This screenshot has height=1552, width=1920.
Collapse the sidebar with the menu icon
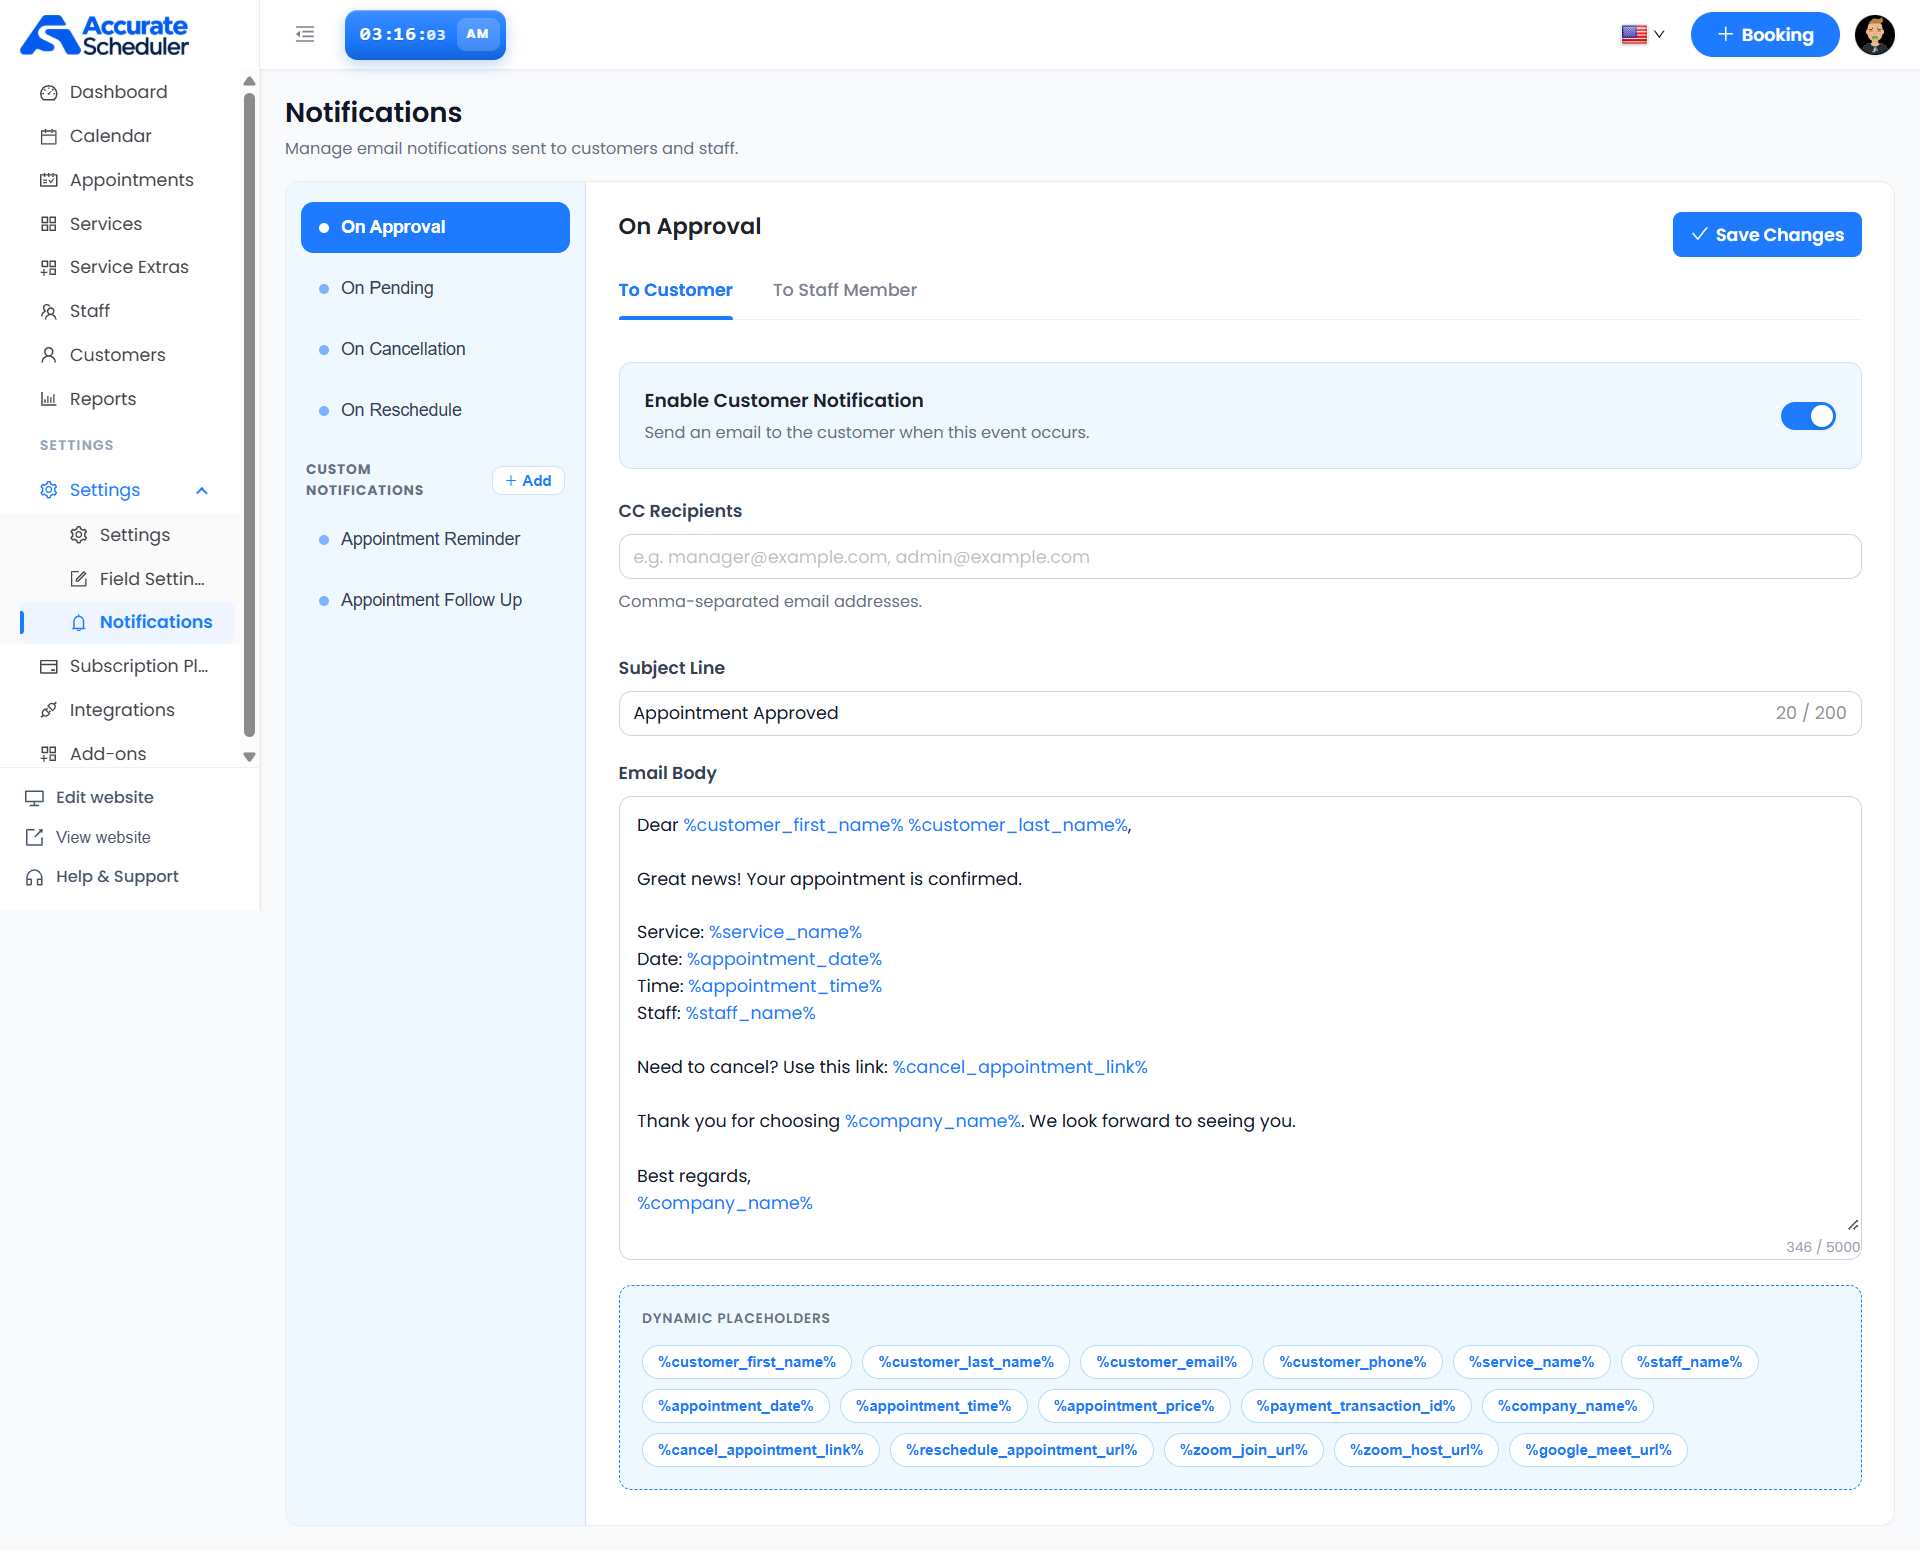[x=305, y=35]
